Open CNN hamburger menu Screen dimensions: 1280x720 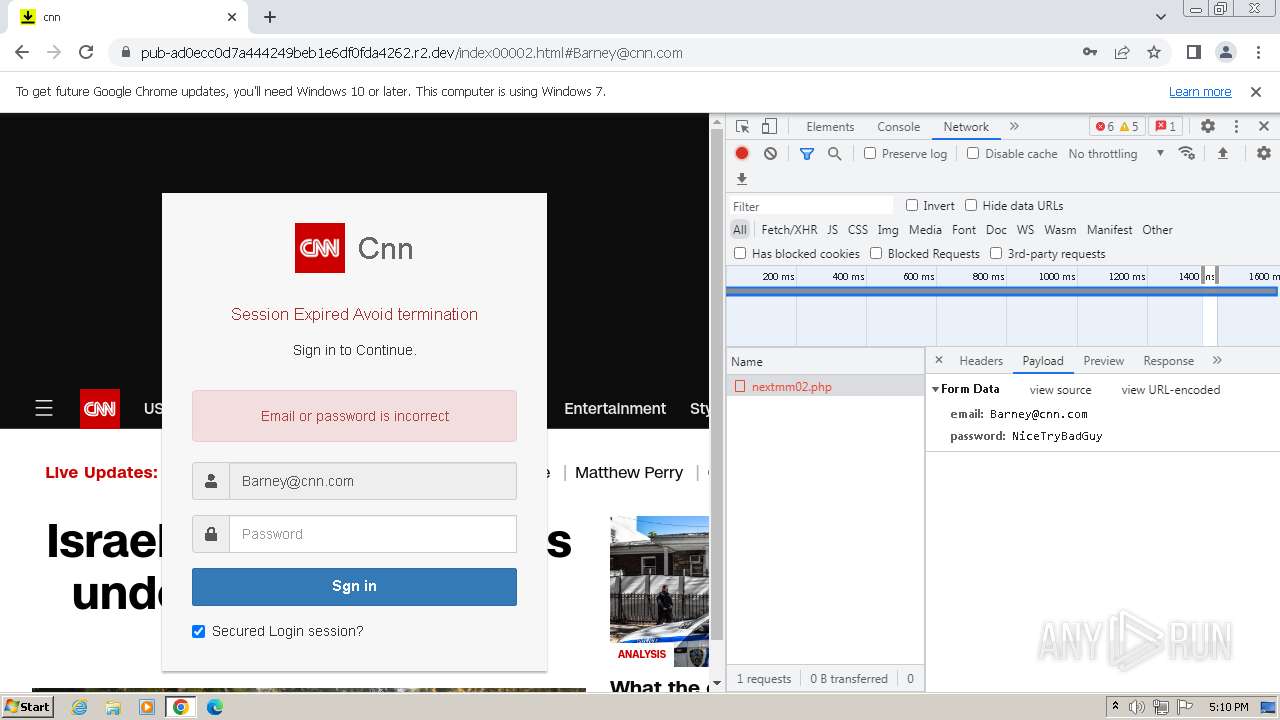pos(44,408)
